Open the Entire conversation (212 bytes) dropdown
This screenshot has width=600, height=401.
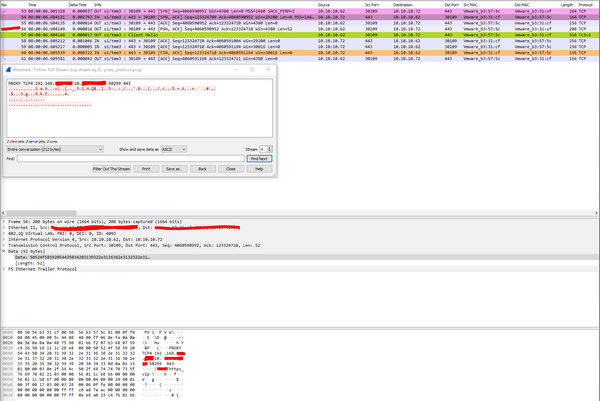pos(55,149)
